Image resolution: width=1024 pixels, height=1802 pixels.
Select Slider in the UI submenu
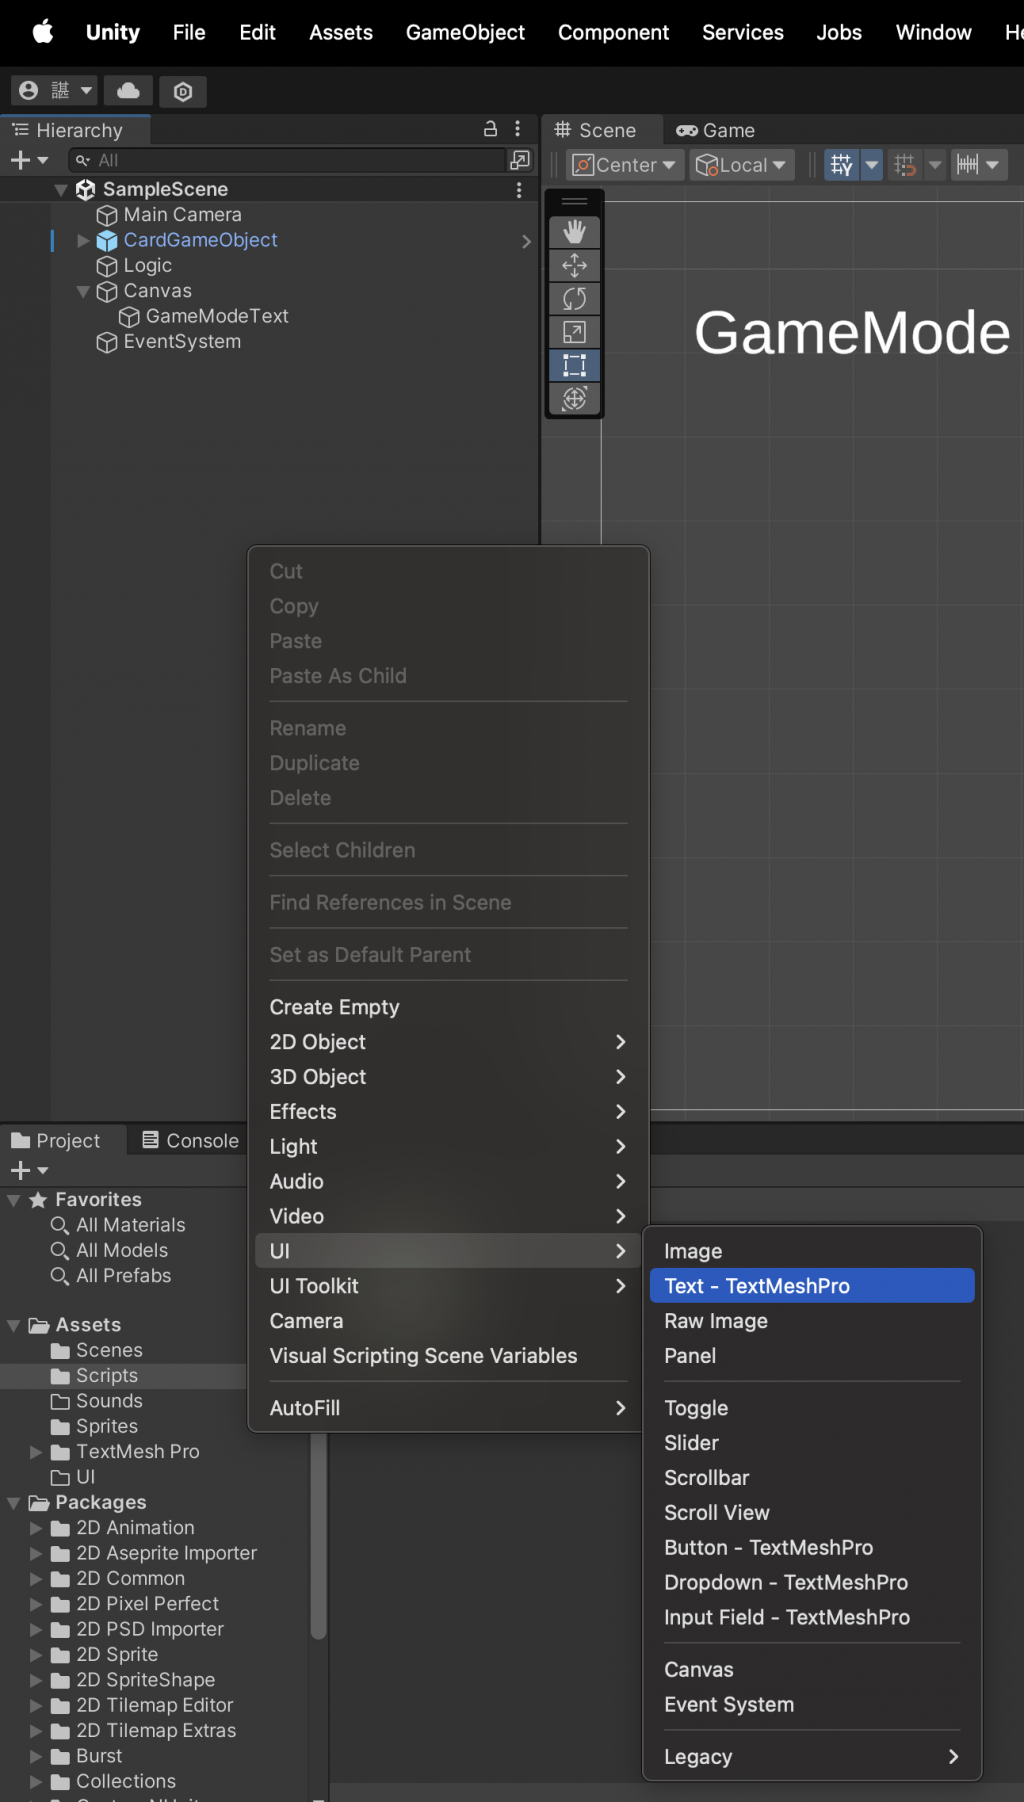(691, 1443)
